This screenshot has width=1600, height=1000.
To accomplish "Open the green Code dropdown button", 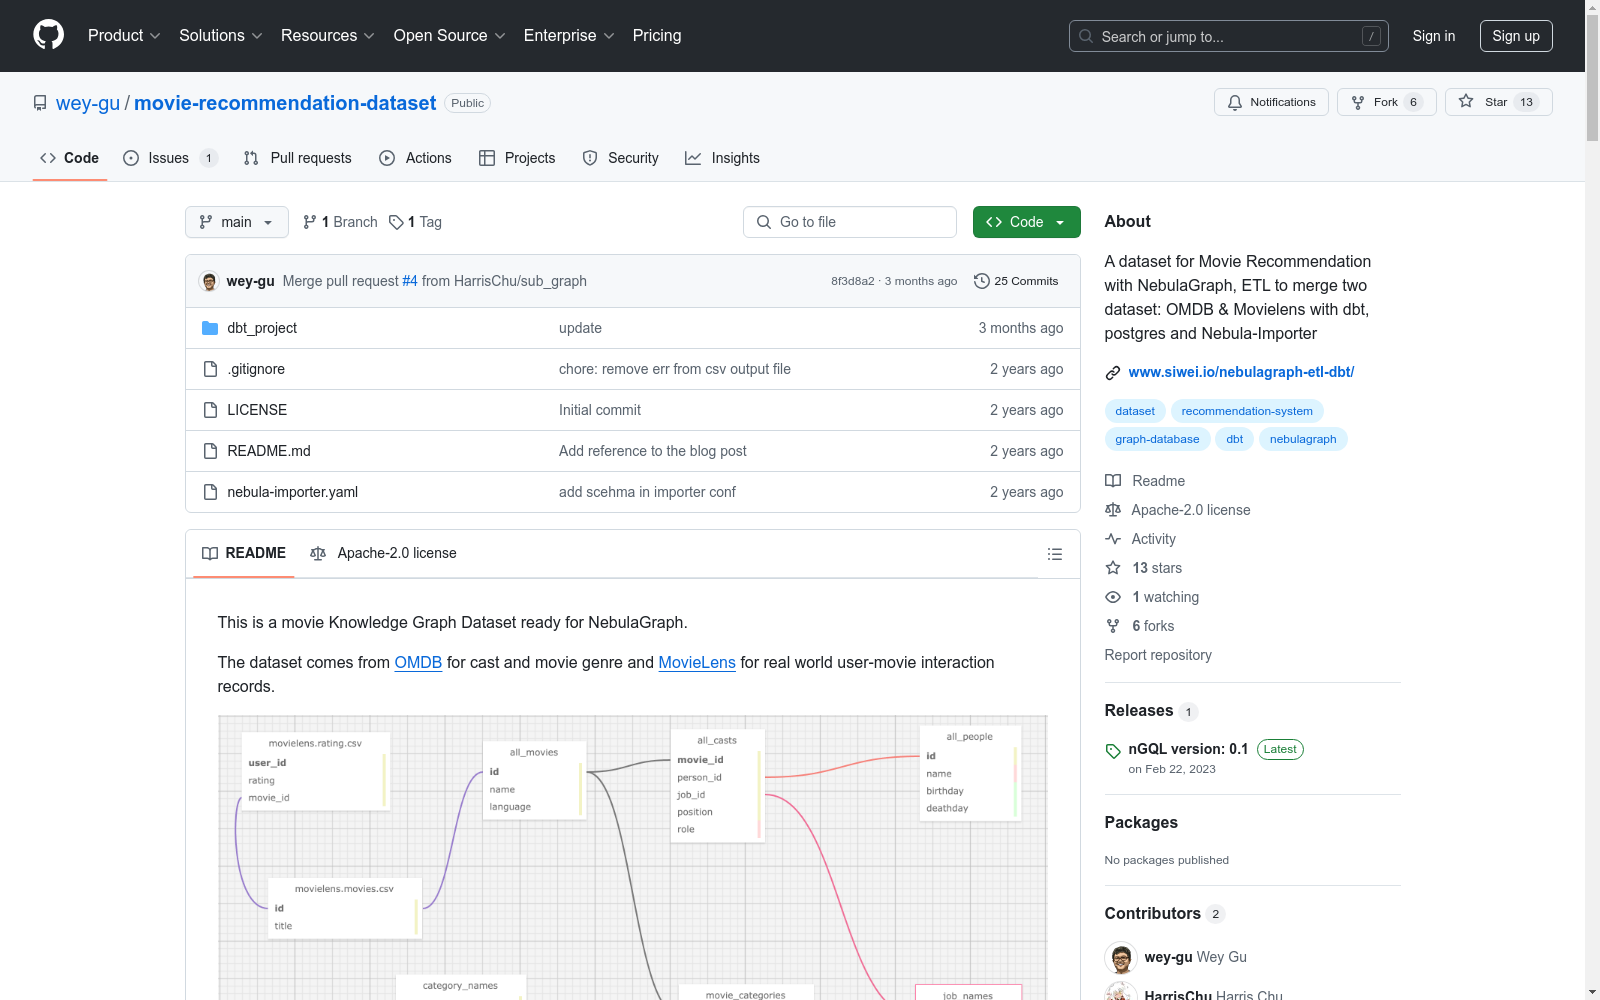I will click(1026, 222).
